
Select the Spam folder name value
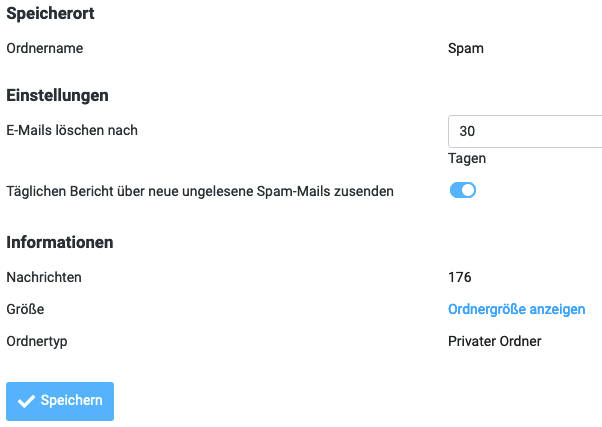pos(466,48)
